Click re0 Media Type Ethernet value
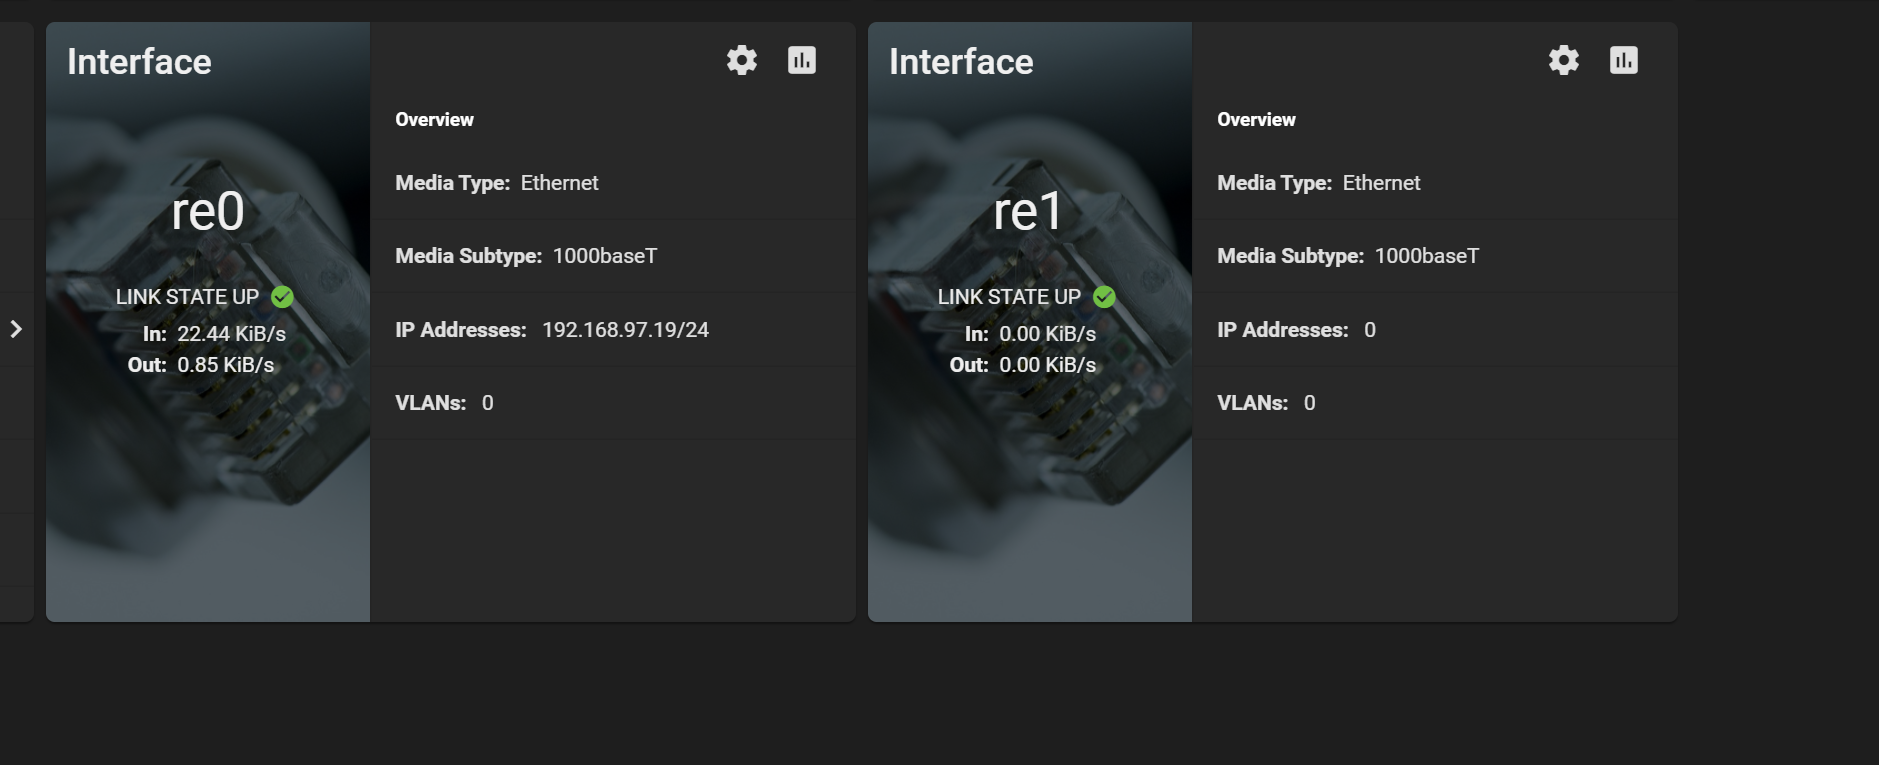This screenshot has height=765, width=1879. pyautogui.click(x=560, y=183)
